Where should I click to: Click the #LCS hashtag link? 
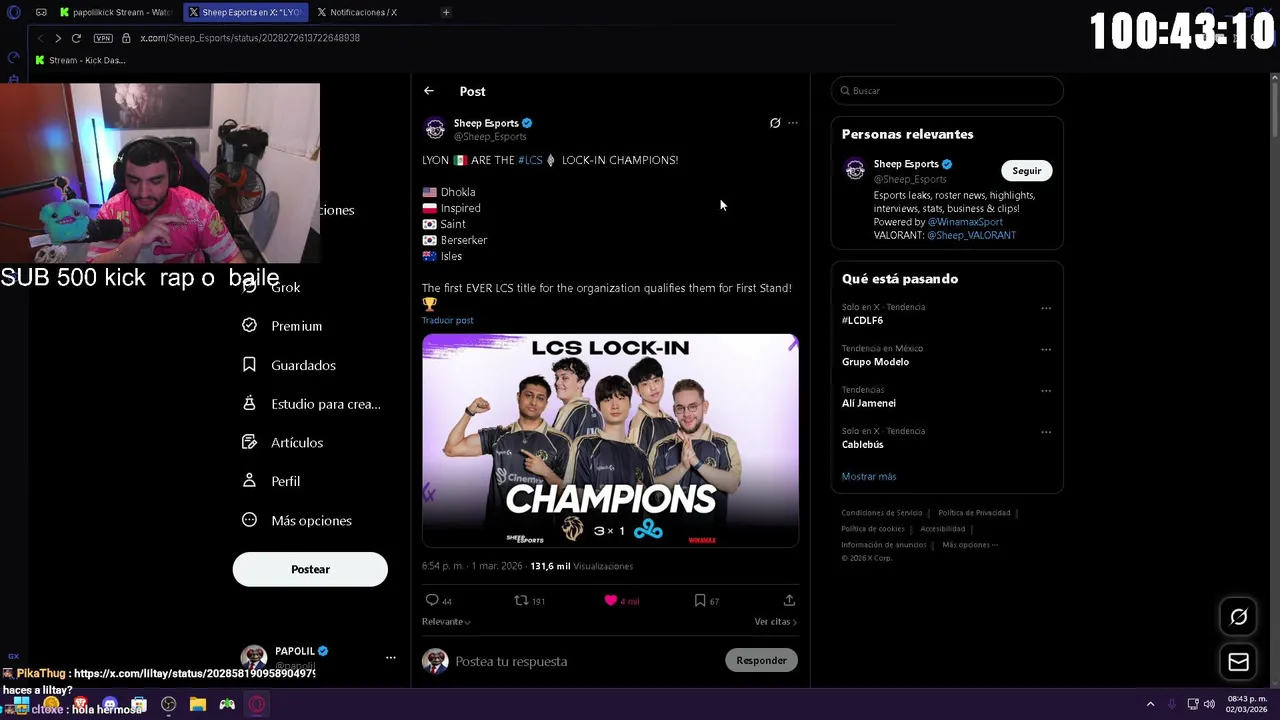[x=530, y=160]
